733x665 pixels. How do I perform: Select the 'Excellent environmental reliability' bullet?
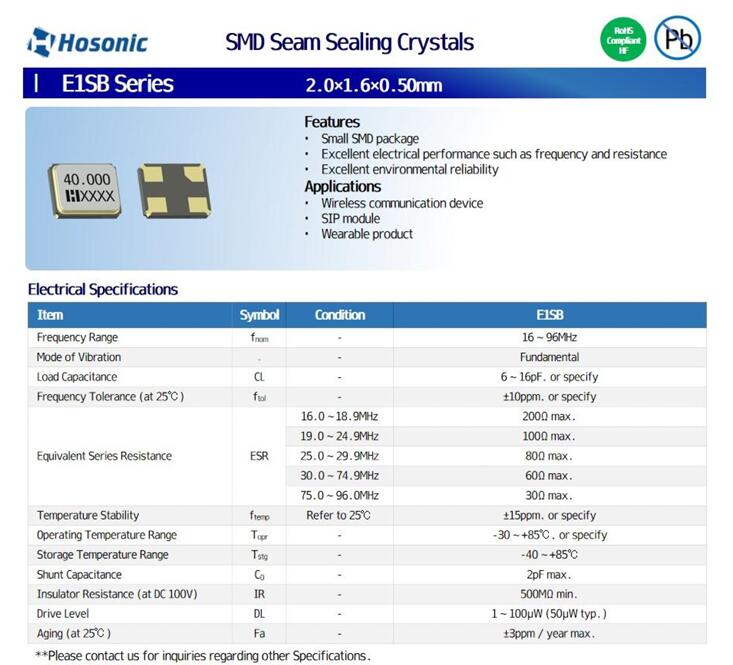410,169
